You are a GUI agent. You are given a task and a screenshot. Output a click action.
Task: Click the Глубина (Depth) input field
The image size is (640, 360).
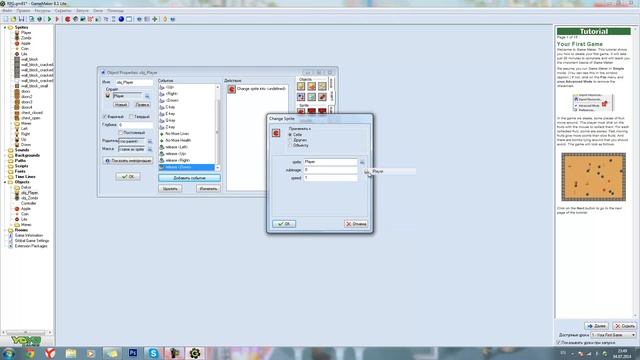tap(136, 125)
